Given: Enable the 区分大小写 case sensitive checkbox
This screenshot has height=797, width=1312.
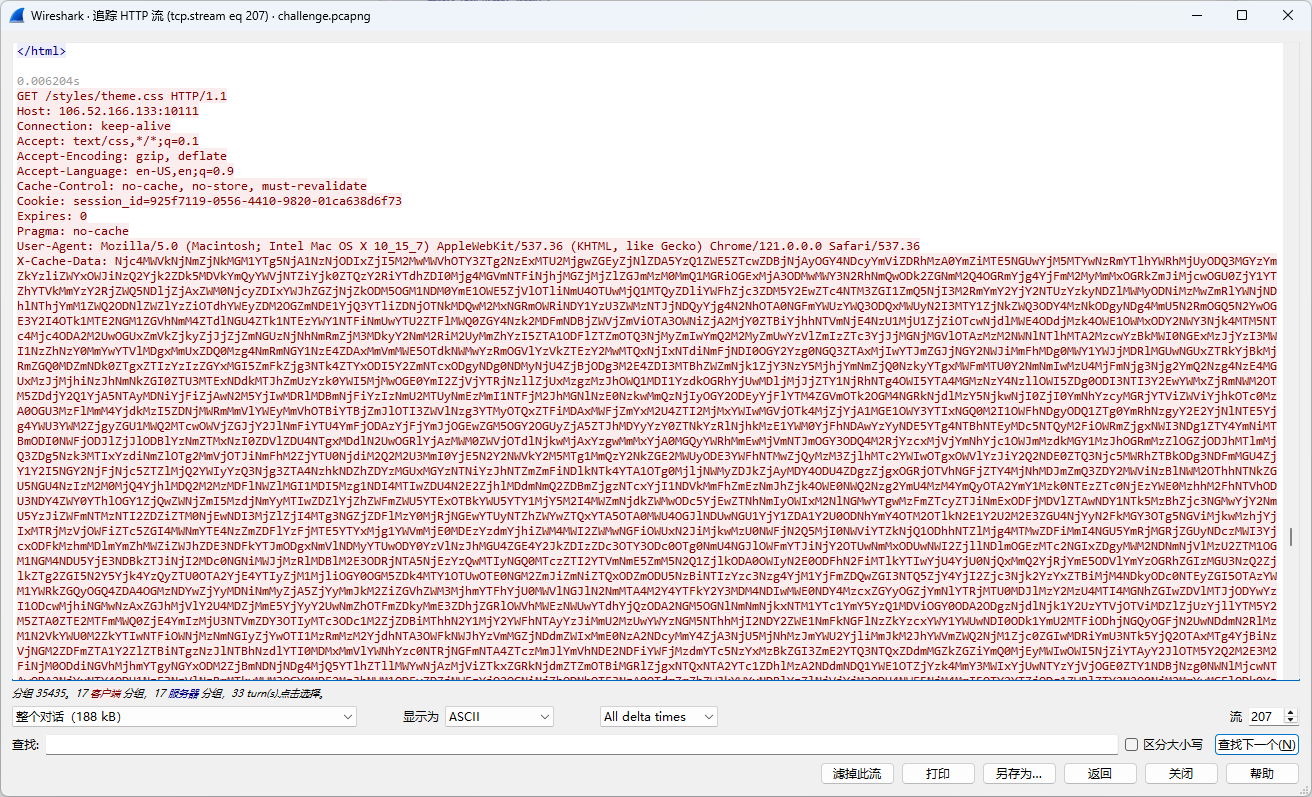Looking at the screenshot, I should pos(1131,744).
